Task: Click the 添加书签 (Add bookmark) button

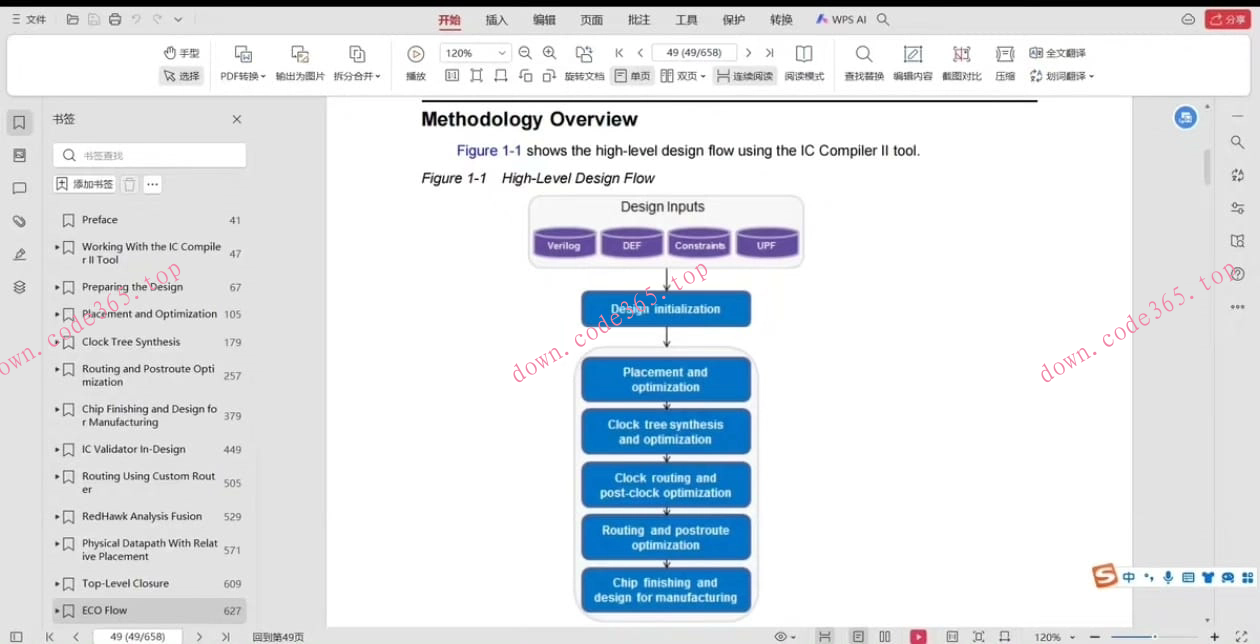Action: 85,184
